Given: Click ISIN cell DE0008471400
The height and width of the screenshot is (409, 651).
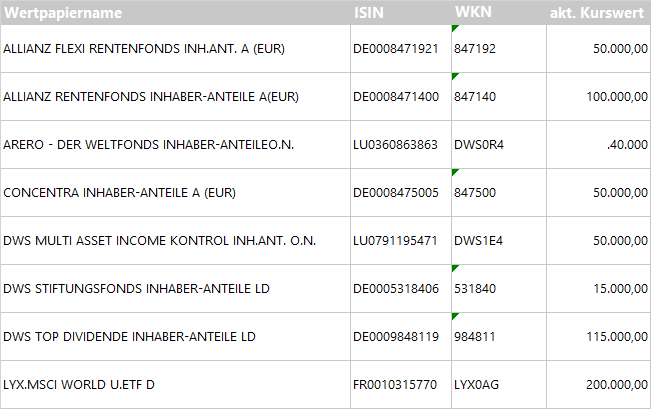Looking at the screenshot, I should click(x=396, y=97).
